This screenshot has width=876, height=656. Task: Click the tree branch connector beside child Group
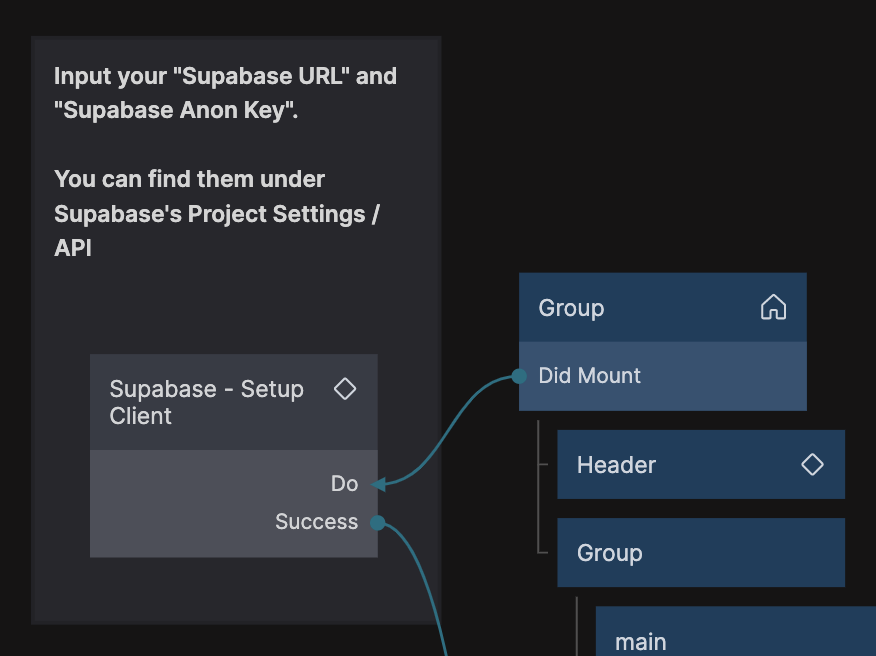click(543, 551)
